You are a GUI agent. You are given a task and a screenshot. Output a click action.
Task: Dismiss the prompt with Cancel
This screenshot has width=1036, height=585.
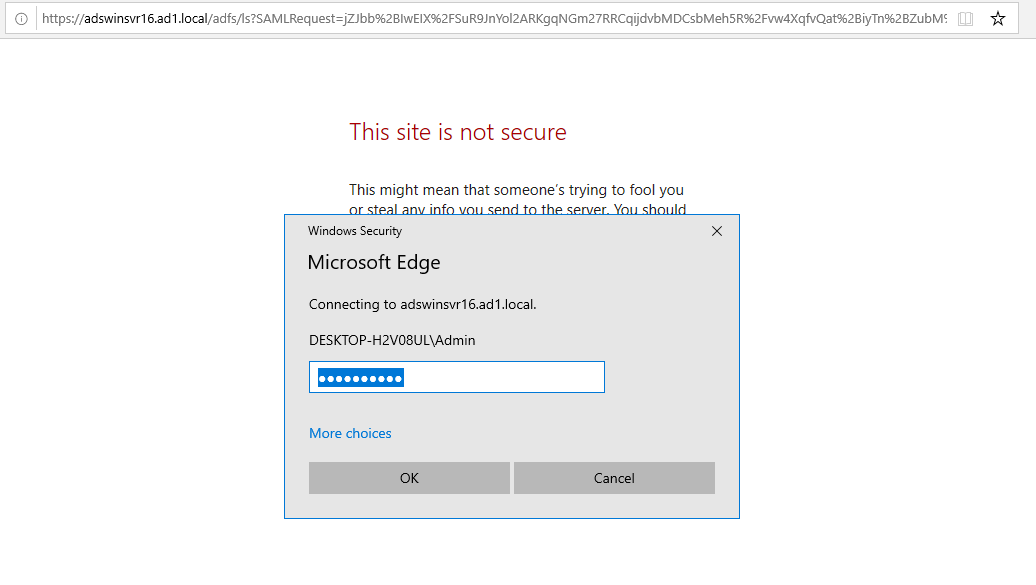(614, 478)
